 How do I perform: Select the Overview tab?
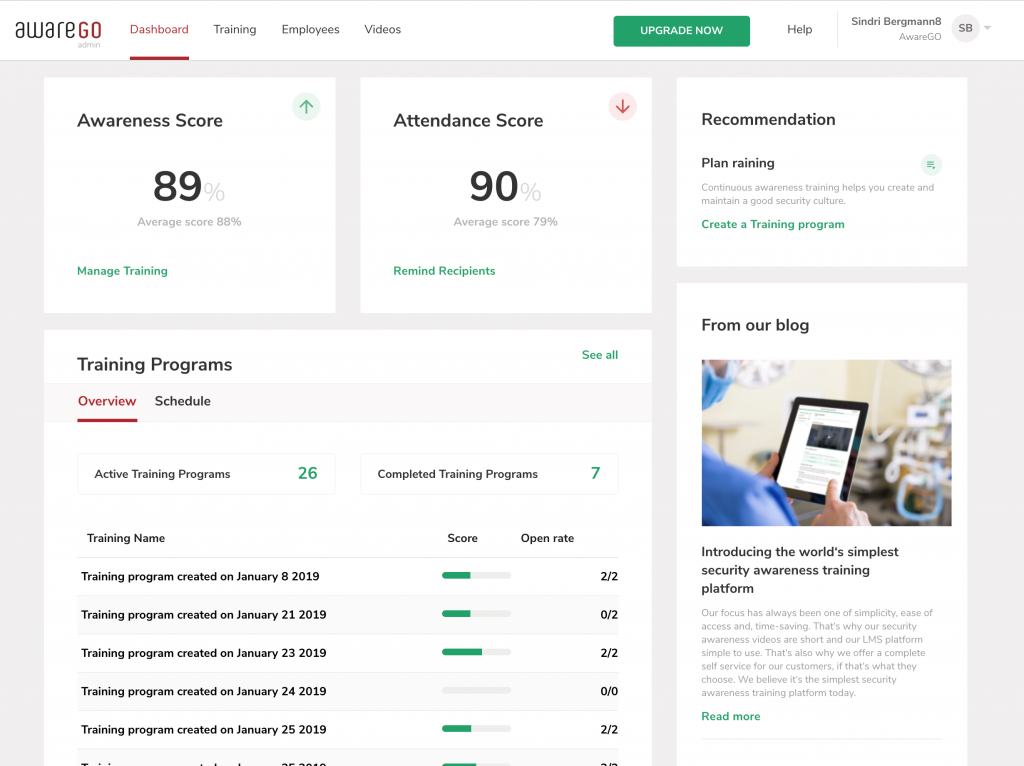107,401
